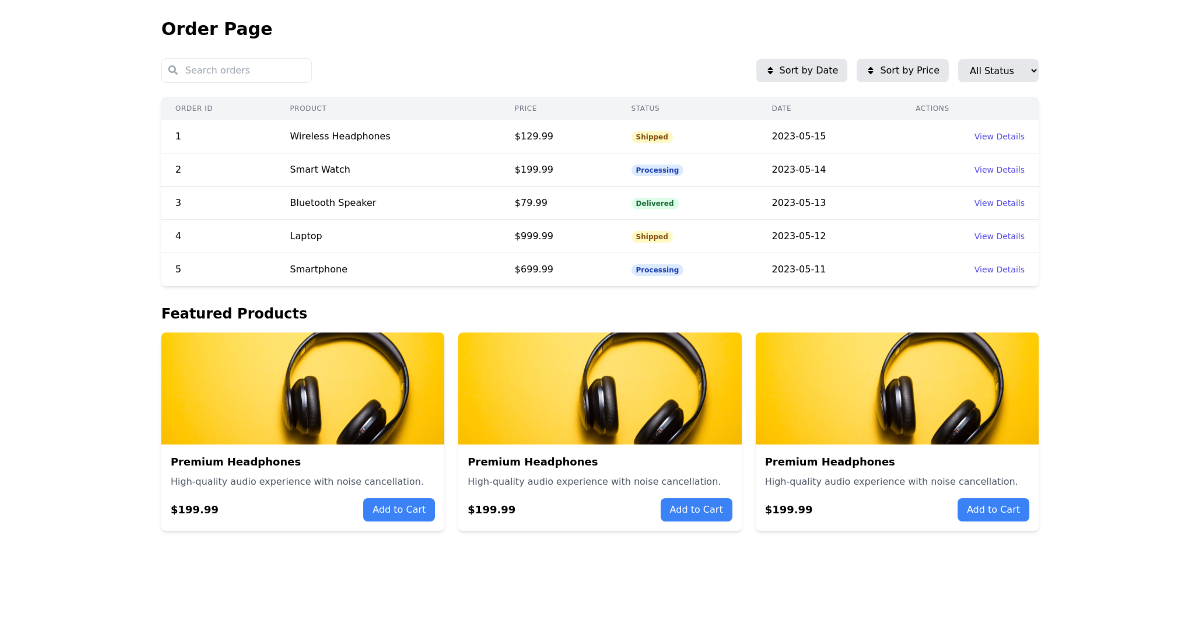1200x630 pixels.
Task: Click the Delivered badge on the Bluetooth Speaker order
Action: pos(655,203)
